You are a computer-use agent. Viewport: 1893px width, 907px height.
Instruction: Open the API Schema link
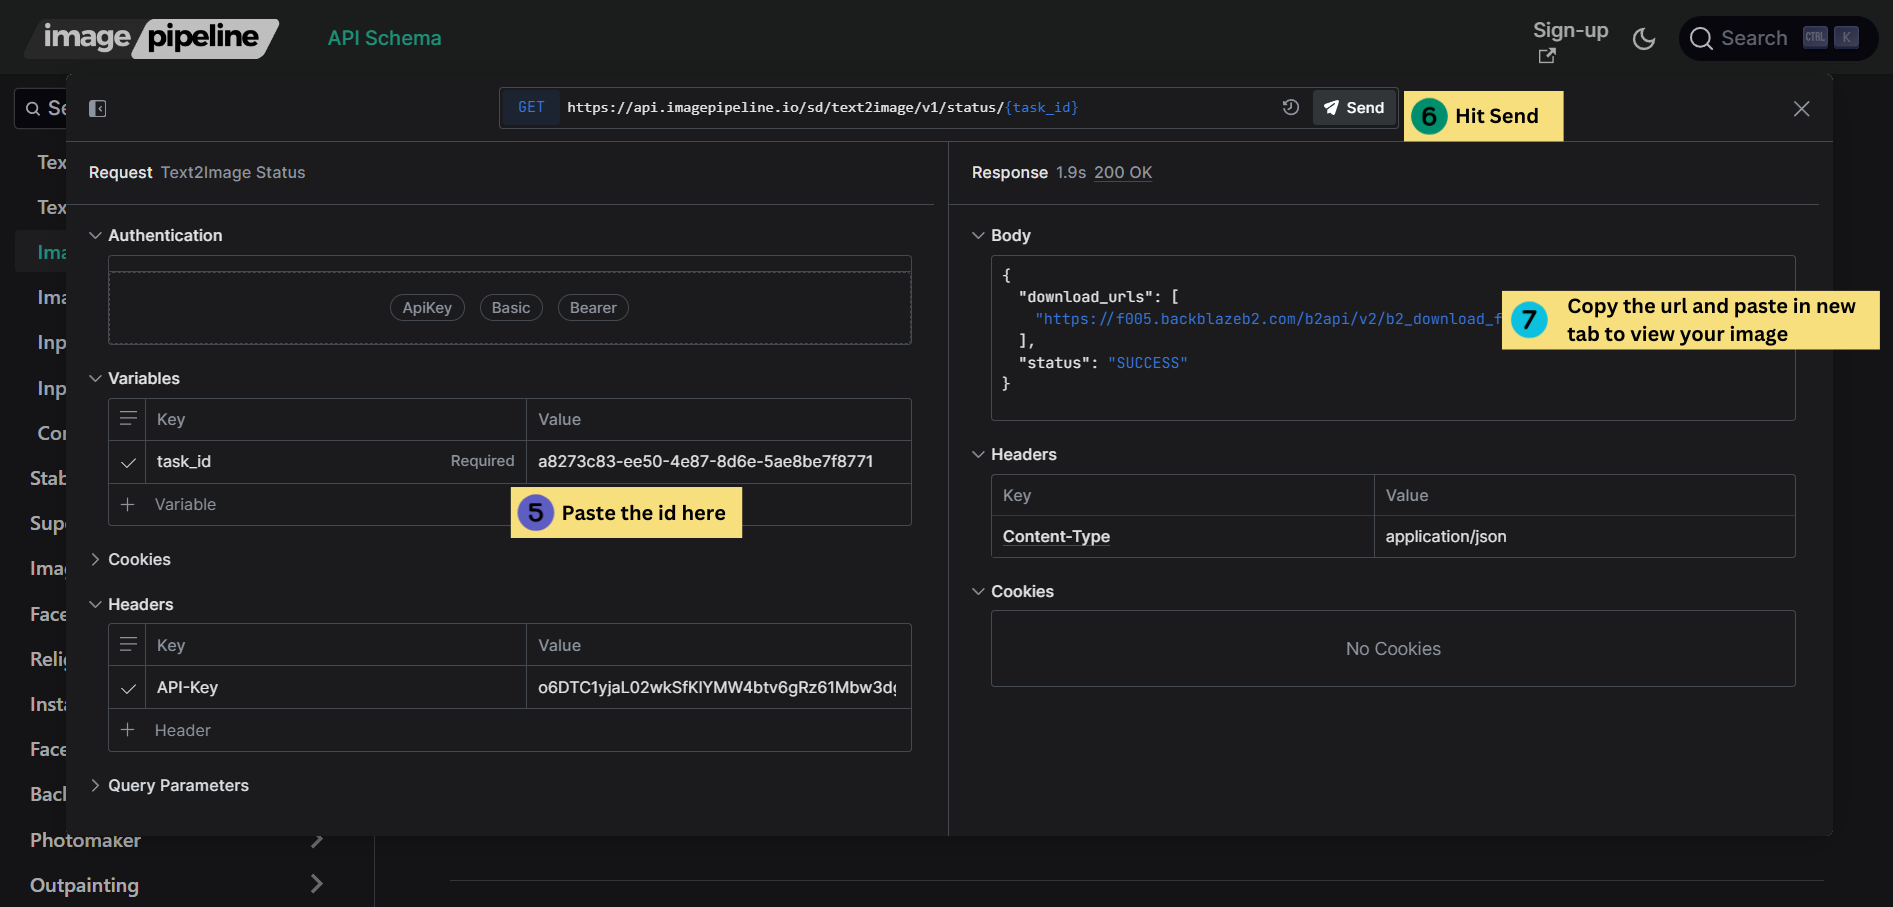[384, 38]
